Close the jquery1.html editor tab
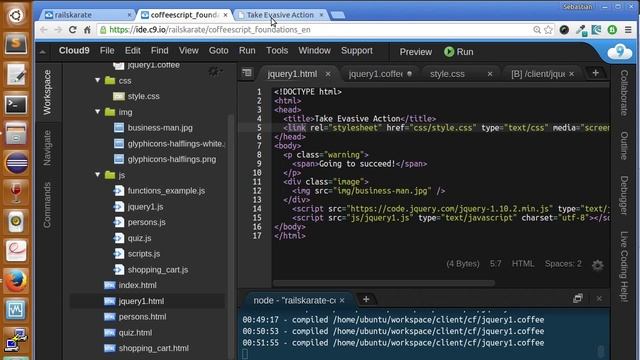The height and width of the screenshot is (360, 640). [328, 74]
